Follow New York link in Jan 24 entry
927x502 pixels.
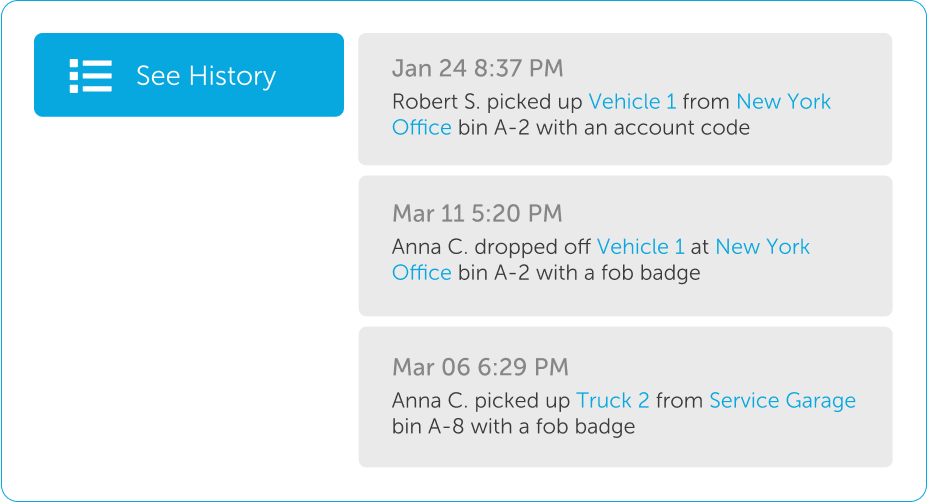pos(783,102)
